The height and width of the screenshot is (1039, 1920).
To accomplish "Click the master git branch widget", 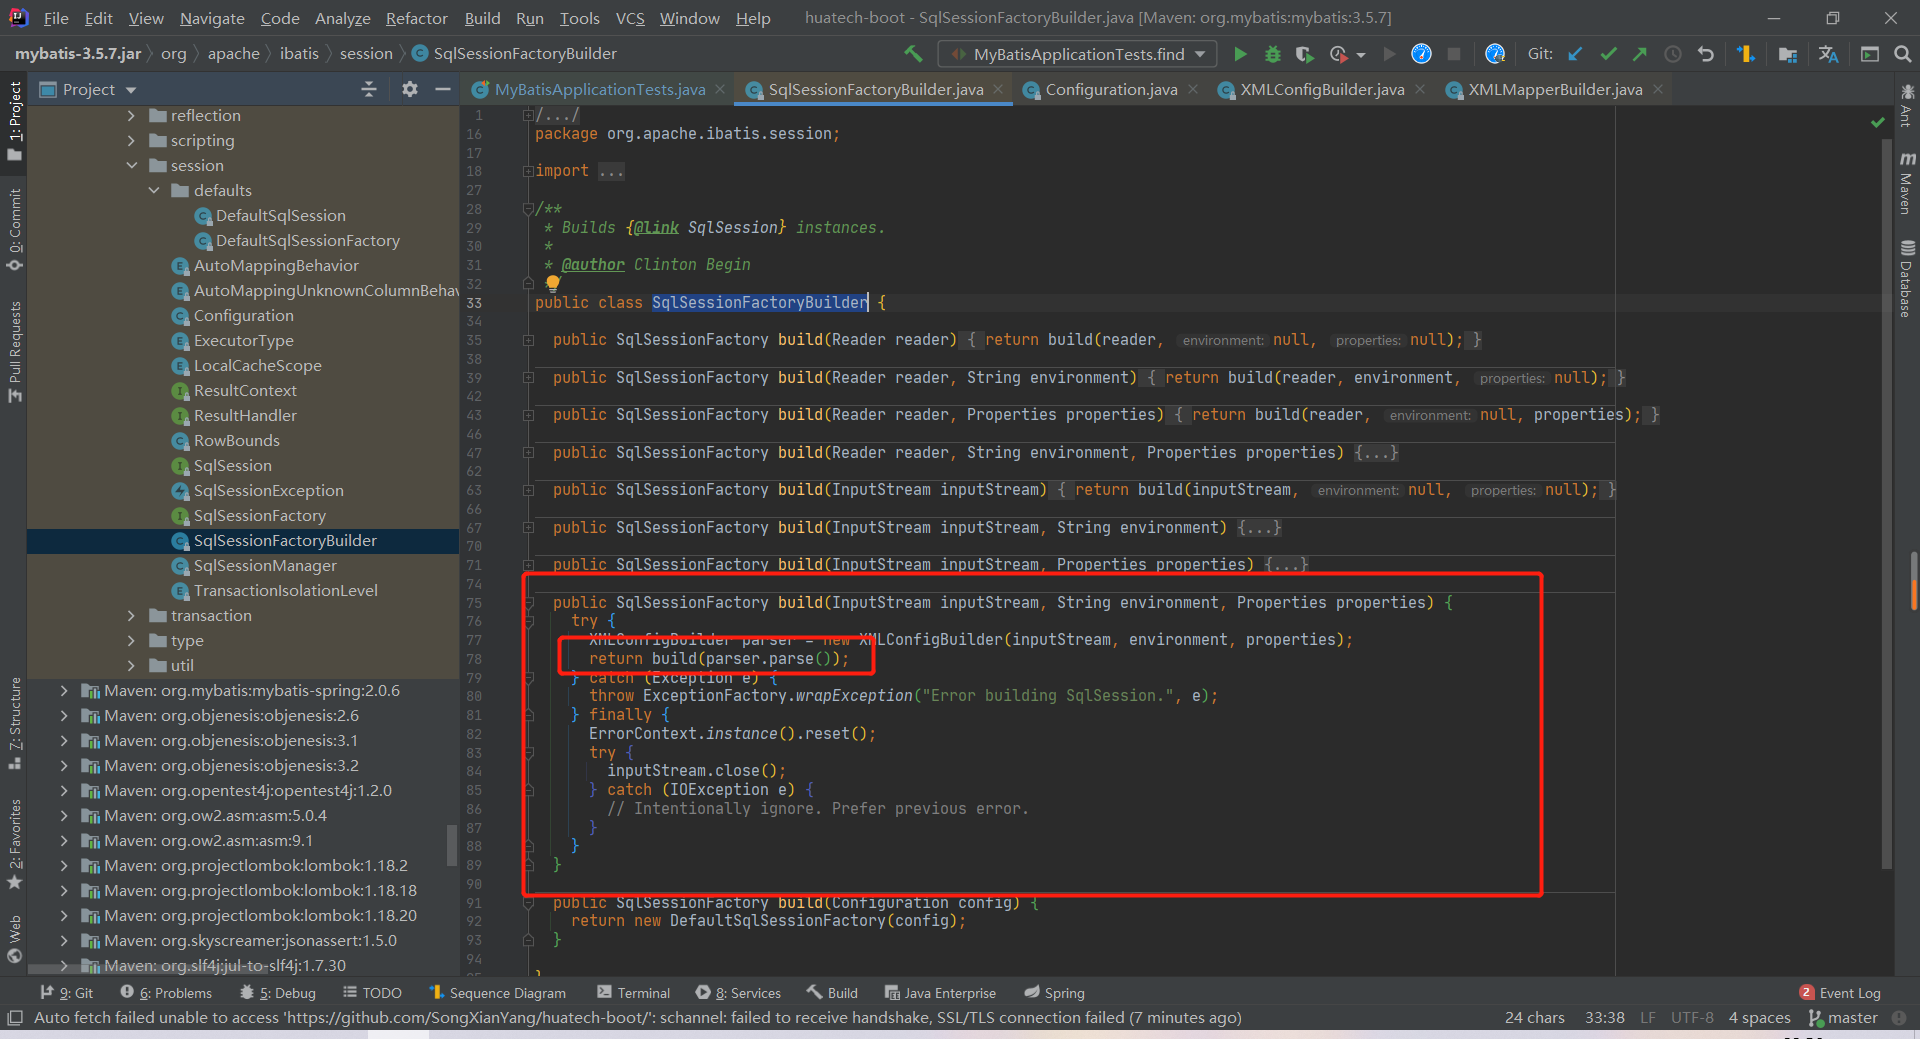I will pos(1843,1018).
